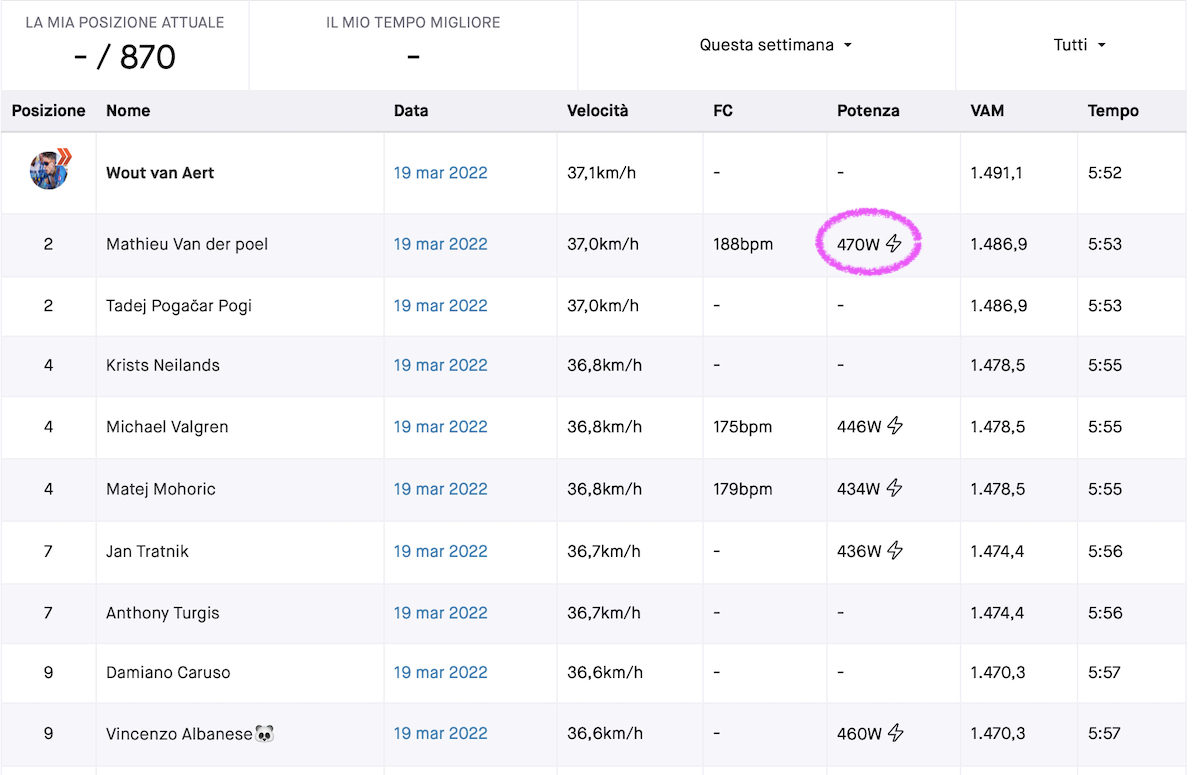Select the name Matej Mohoric
1200x775 pixels.
(161, 489)
